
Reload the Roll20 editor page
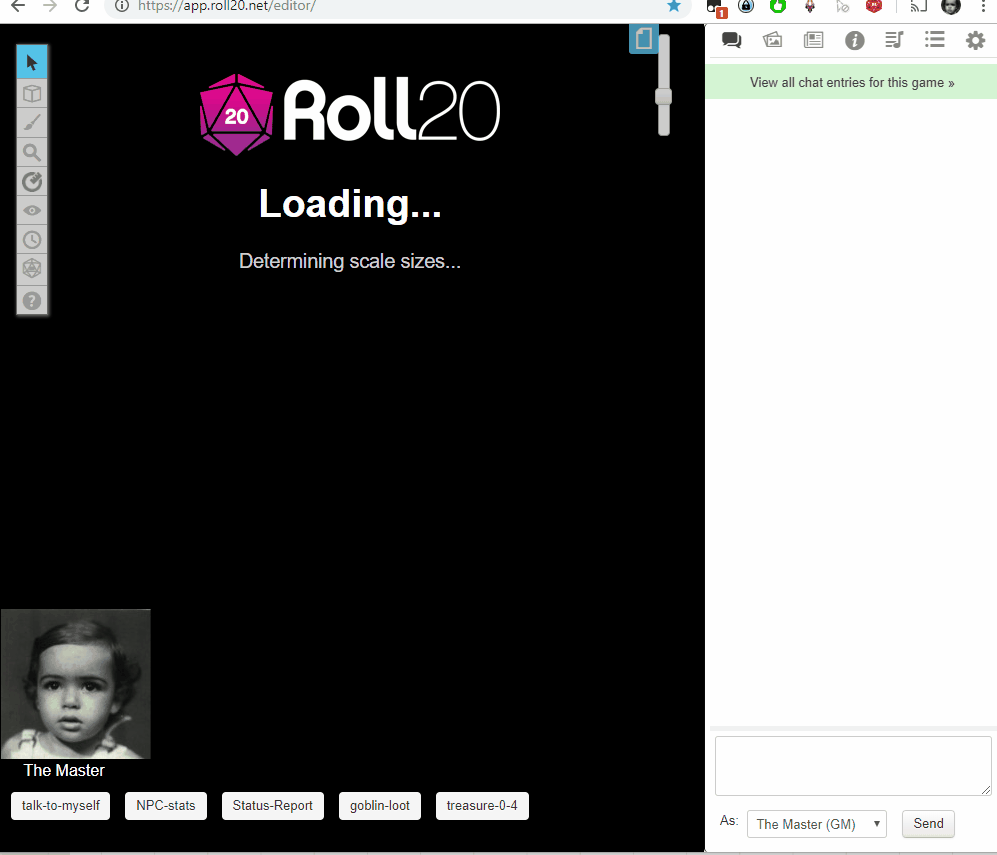click(x=81, y=6)
